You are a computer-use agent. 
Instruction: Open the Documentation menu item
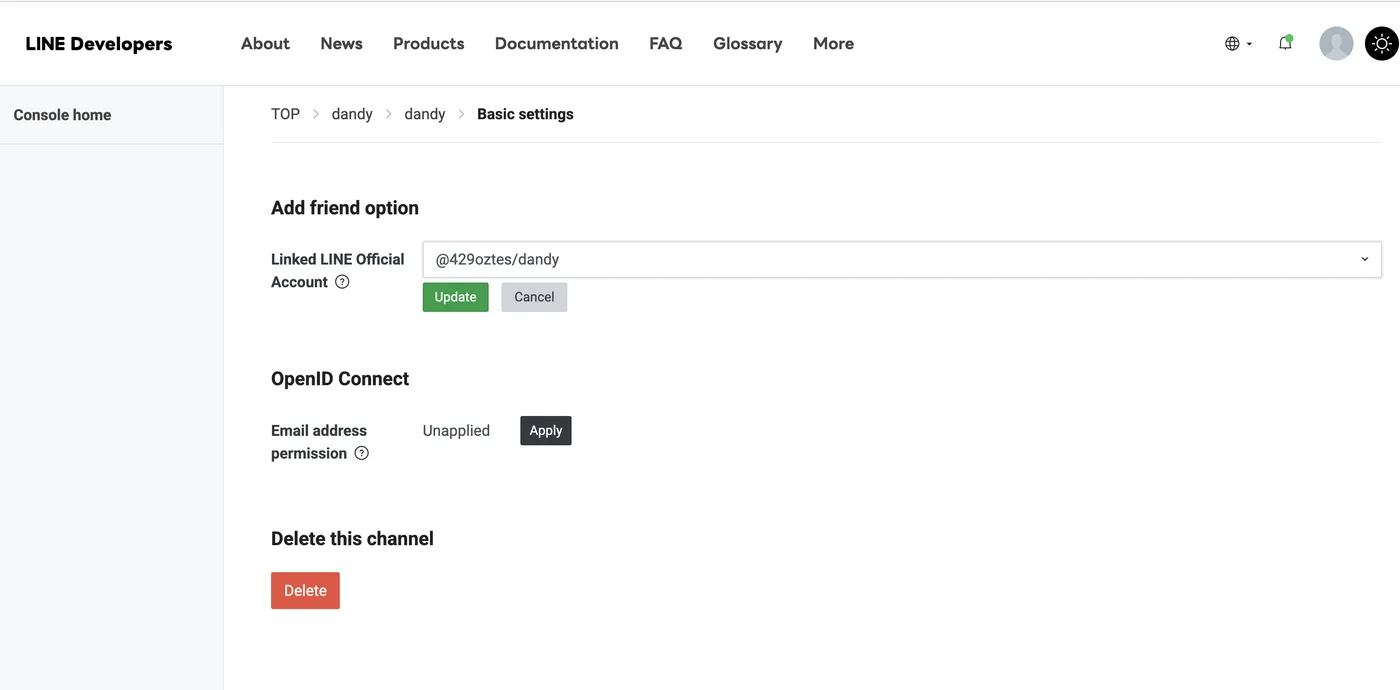(x=557, y=44)
